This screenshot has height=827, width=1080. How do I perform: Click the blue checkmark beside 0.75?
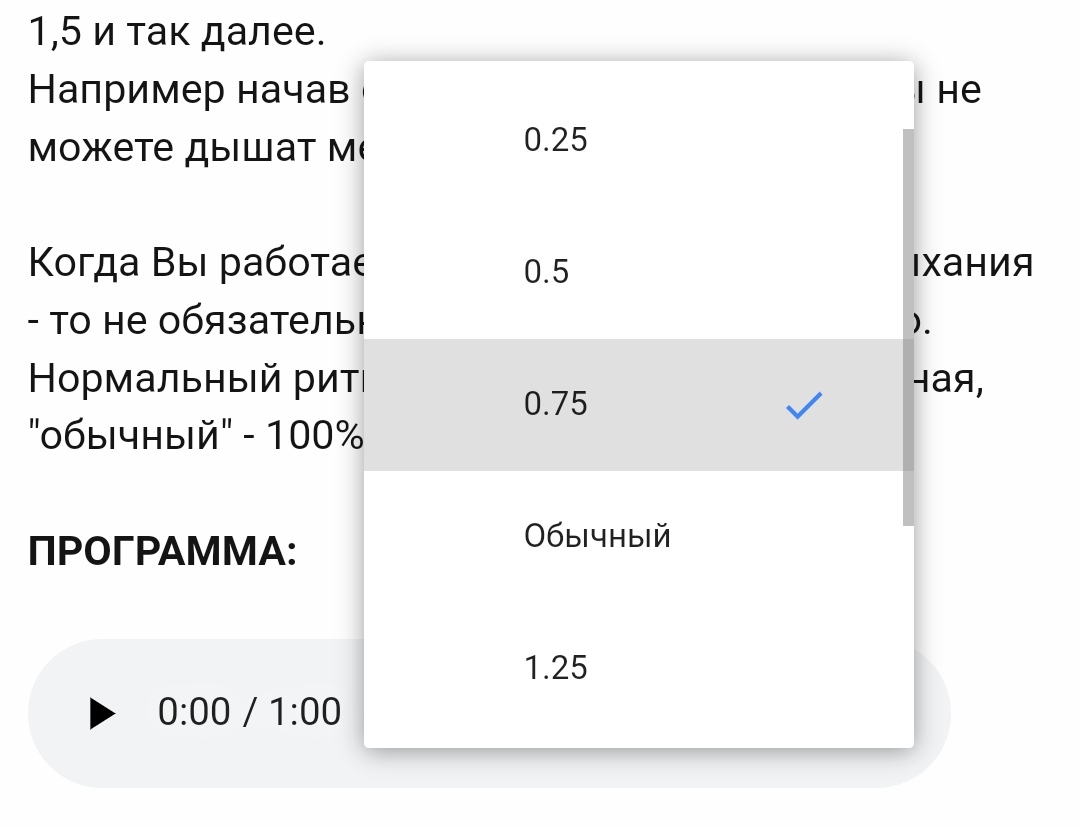(x=803, y=404)
